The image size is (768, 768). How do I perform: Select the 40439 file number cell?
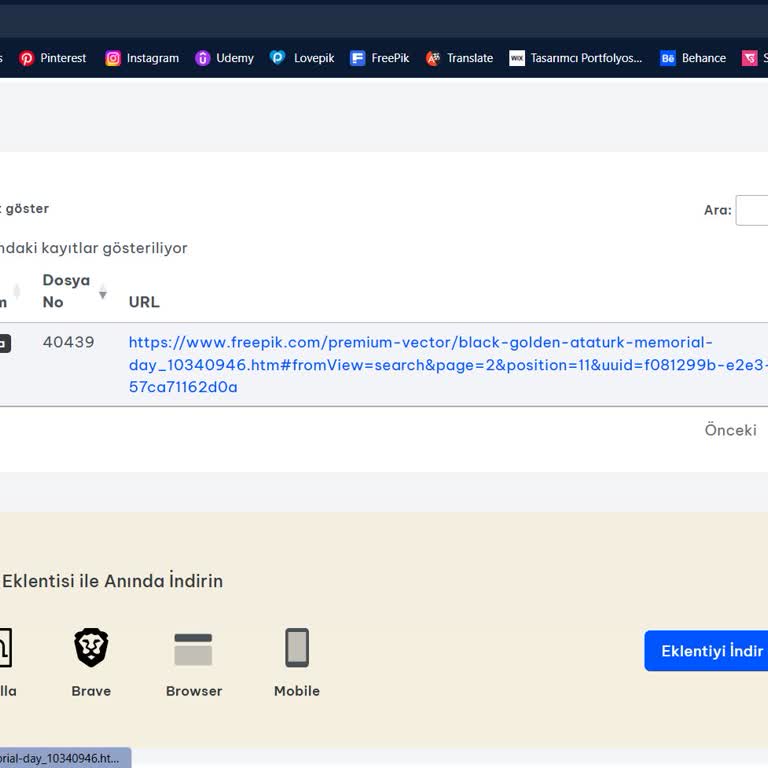click(x=68, y=342)
